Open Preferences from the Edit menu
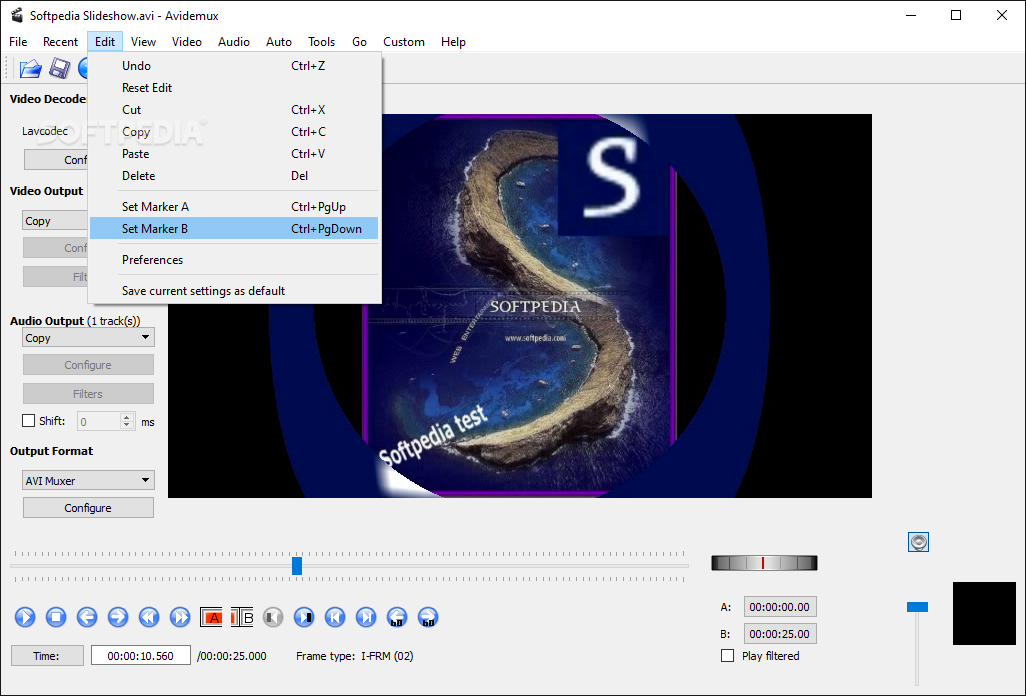Image resolution: width=1026 pixels, height=696 pixels. [x=234, y=260]
